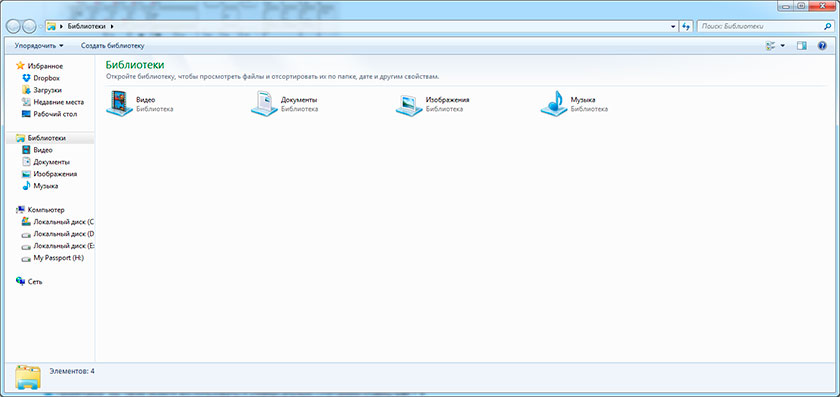
Task: Click the Загрузки folder icon in sidebar
Action: 26,90
